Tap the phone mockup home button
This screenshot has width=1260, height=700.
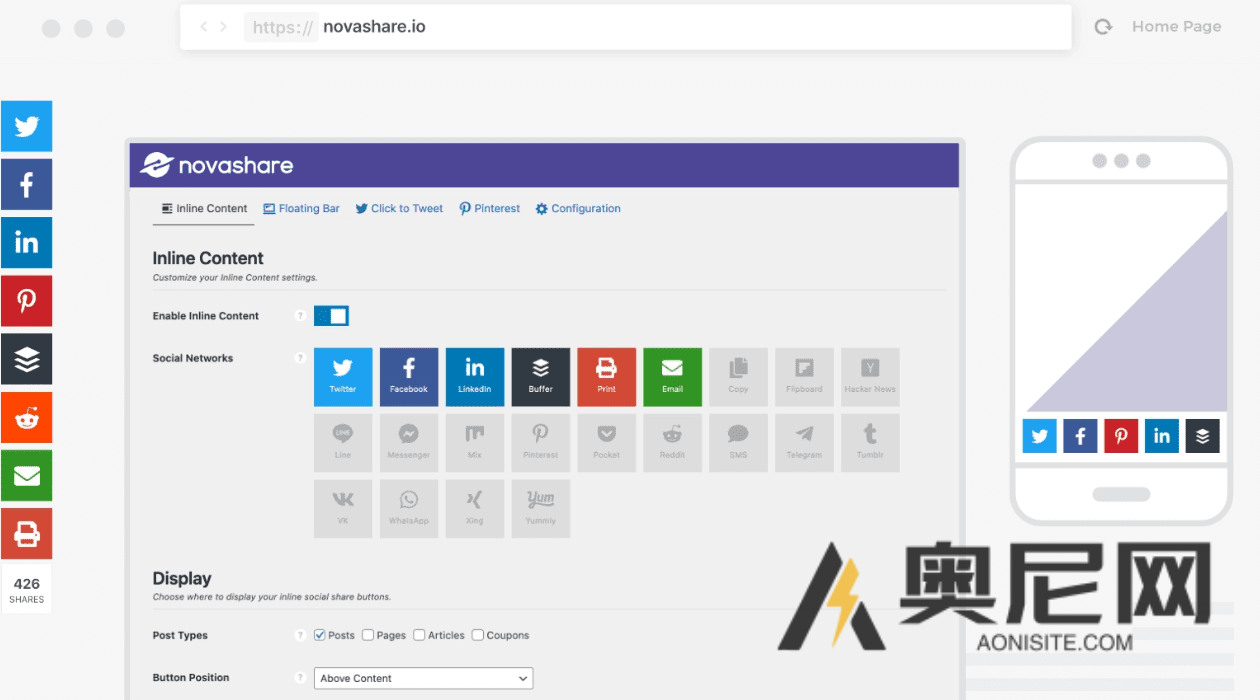1121,494
